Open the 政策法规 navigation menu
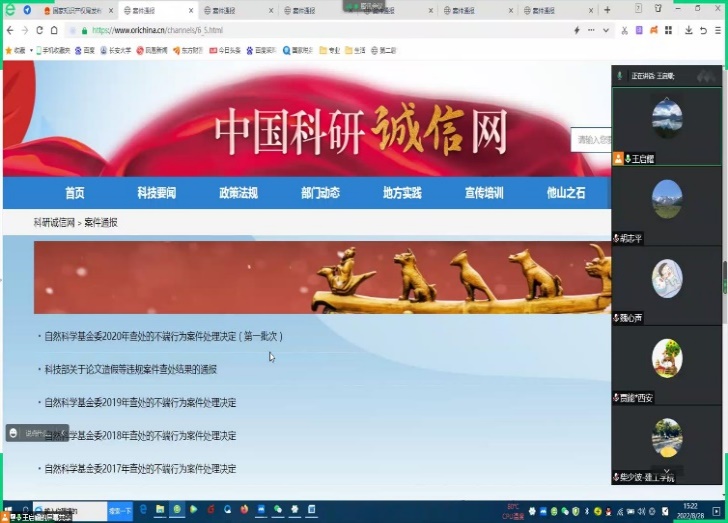The image size is (728, 523). pyautogui.click(x=238, y=193)
